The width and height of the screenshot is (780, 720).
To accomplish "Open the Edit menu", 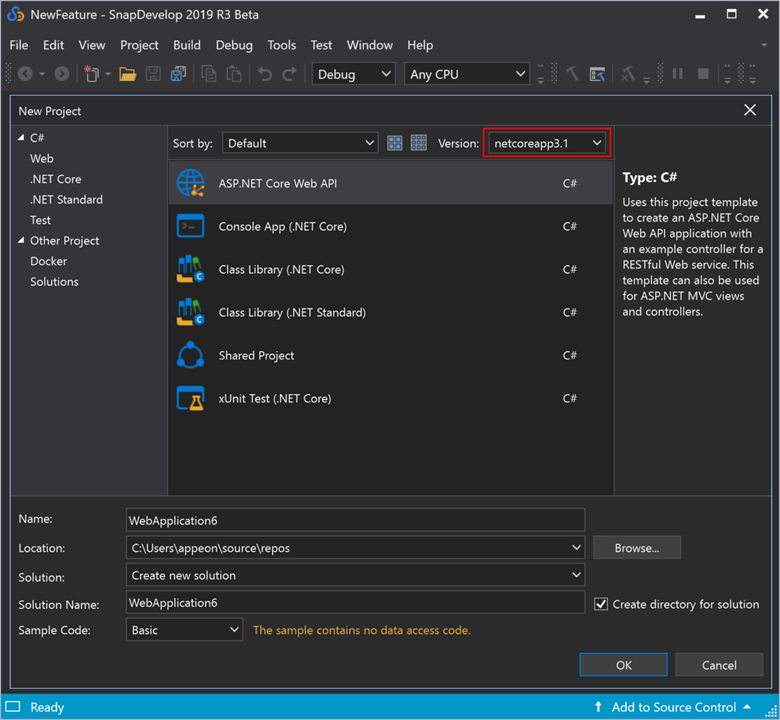I will point(53,45).
